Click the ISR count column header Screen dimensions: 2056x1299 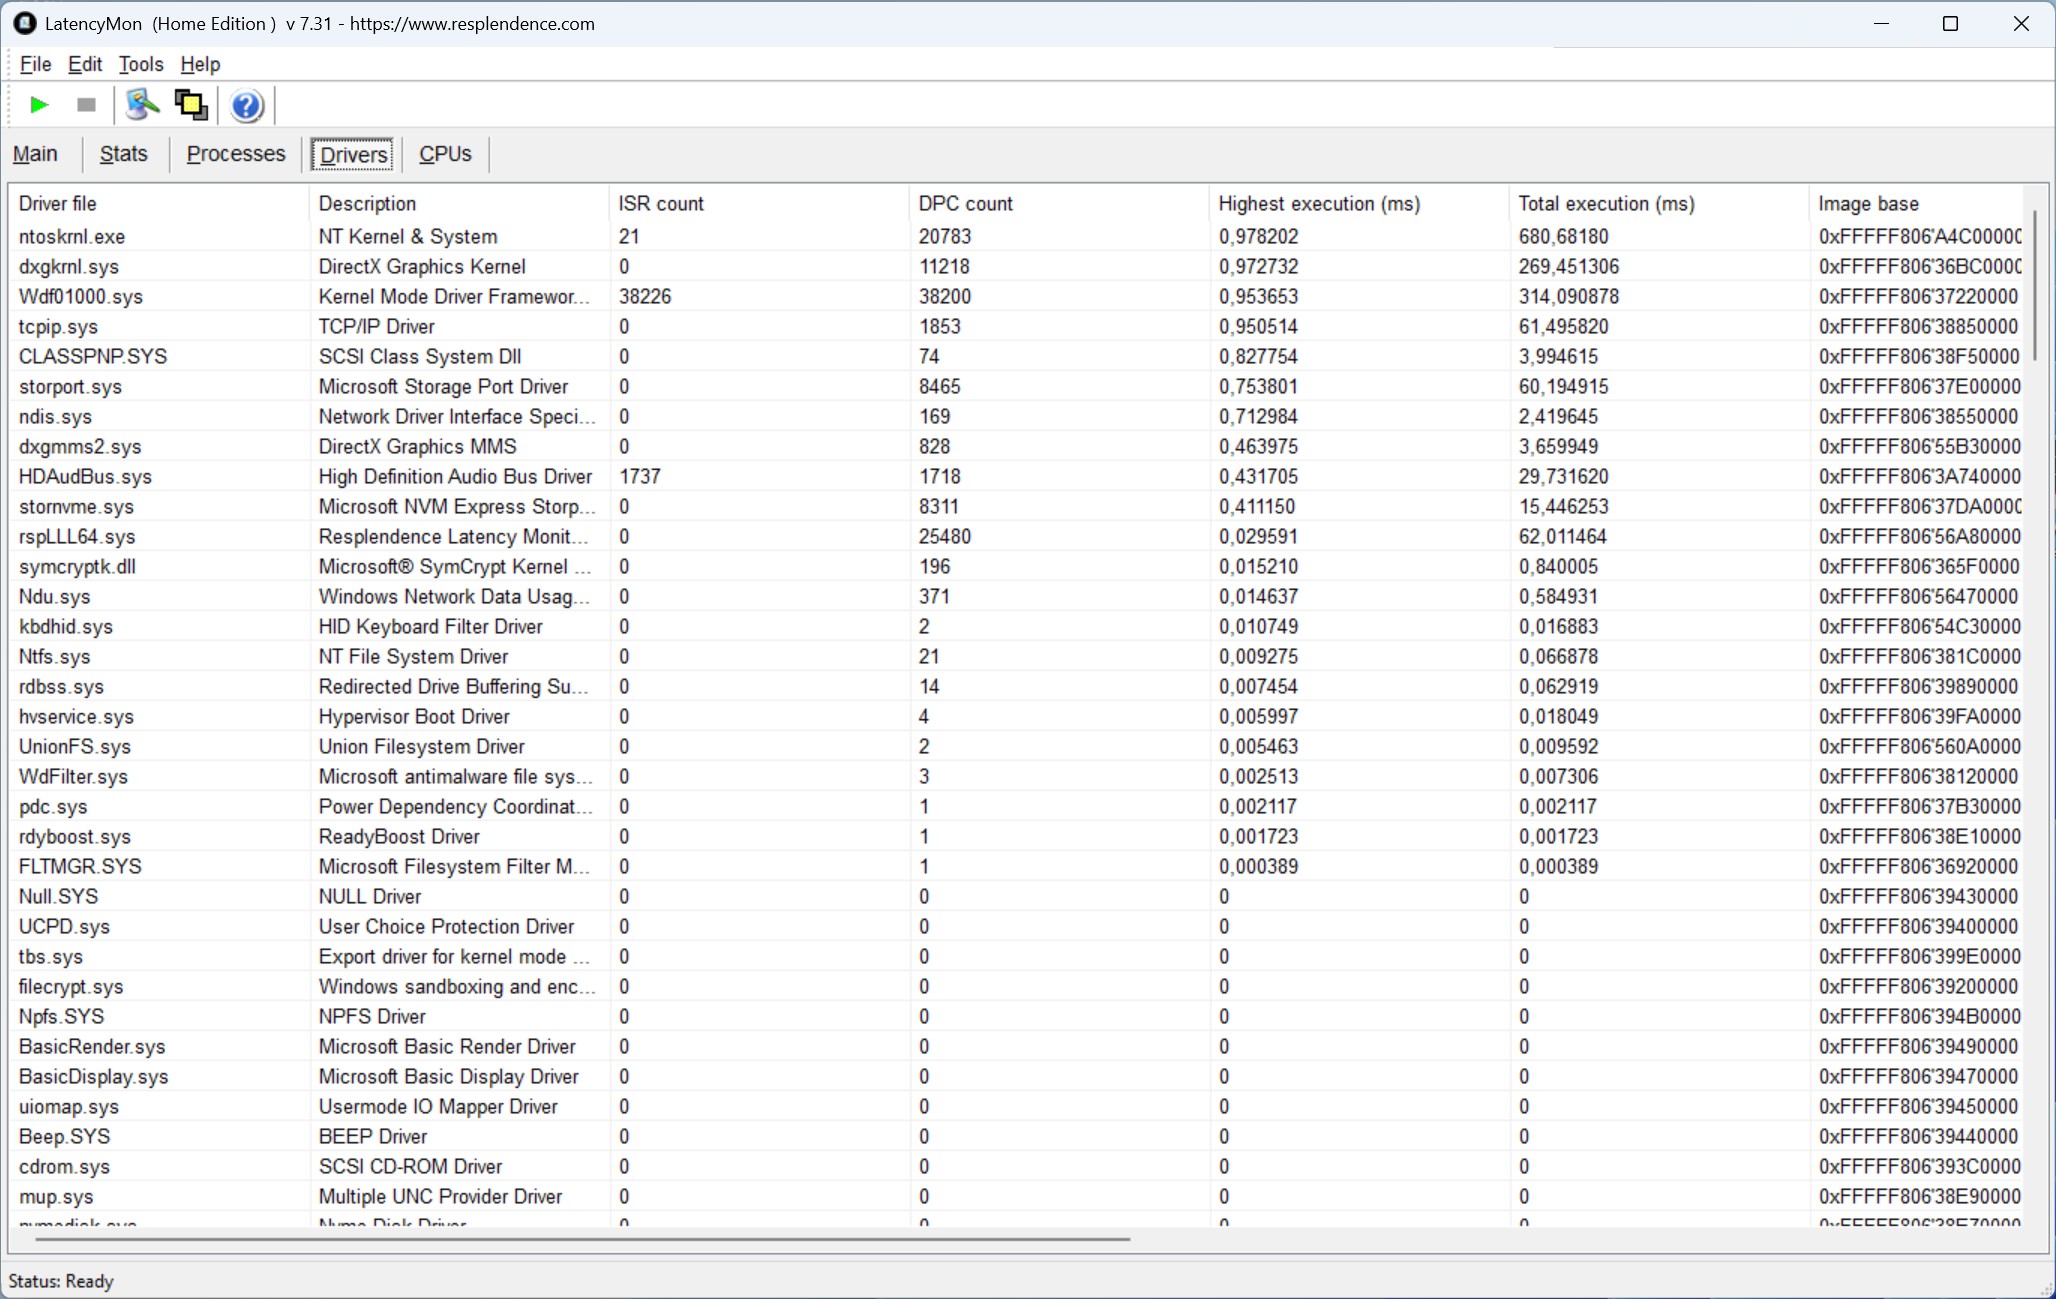click(x=661, y=204)
